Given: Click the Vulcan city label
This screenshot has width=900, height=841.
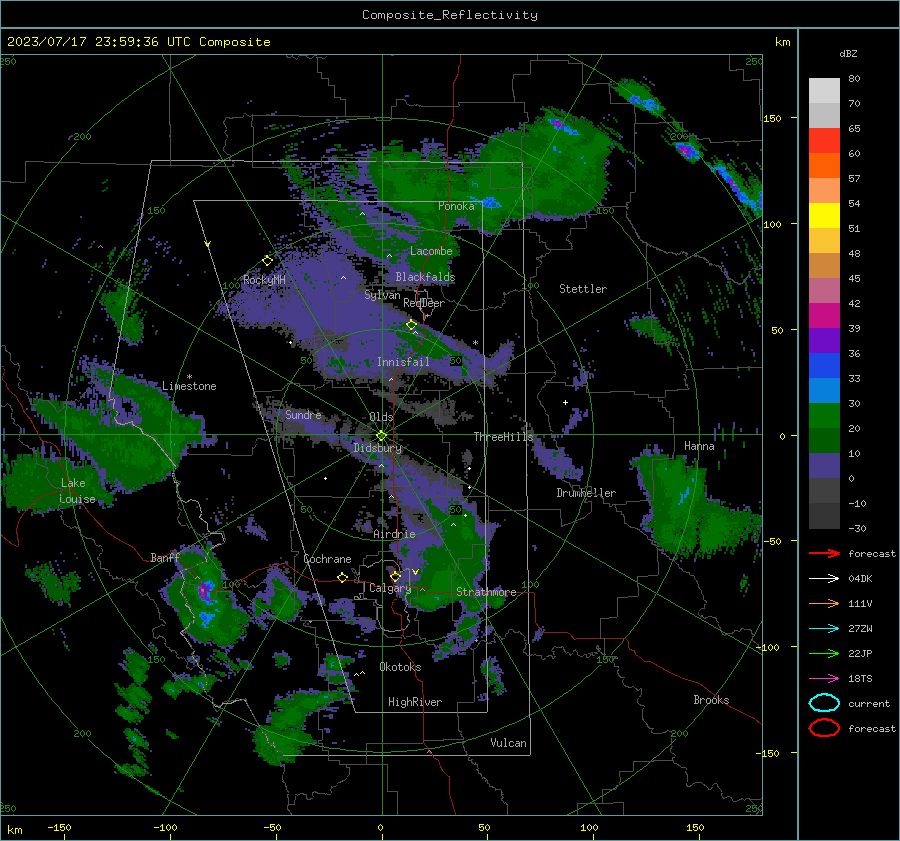Looking at the screenshot, I should click(x=509, y=743).
